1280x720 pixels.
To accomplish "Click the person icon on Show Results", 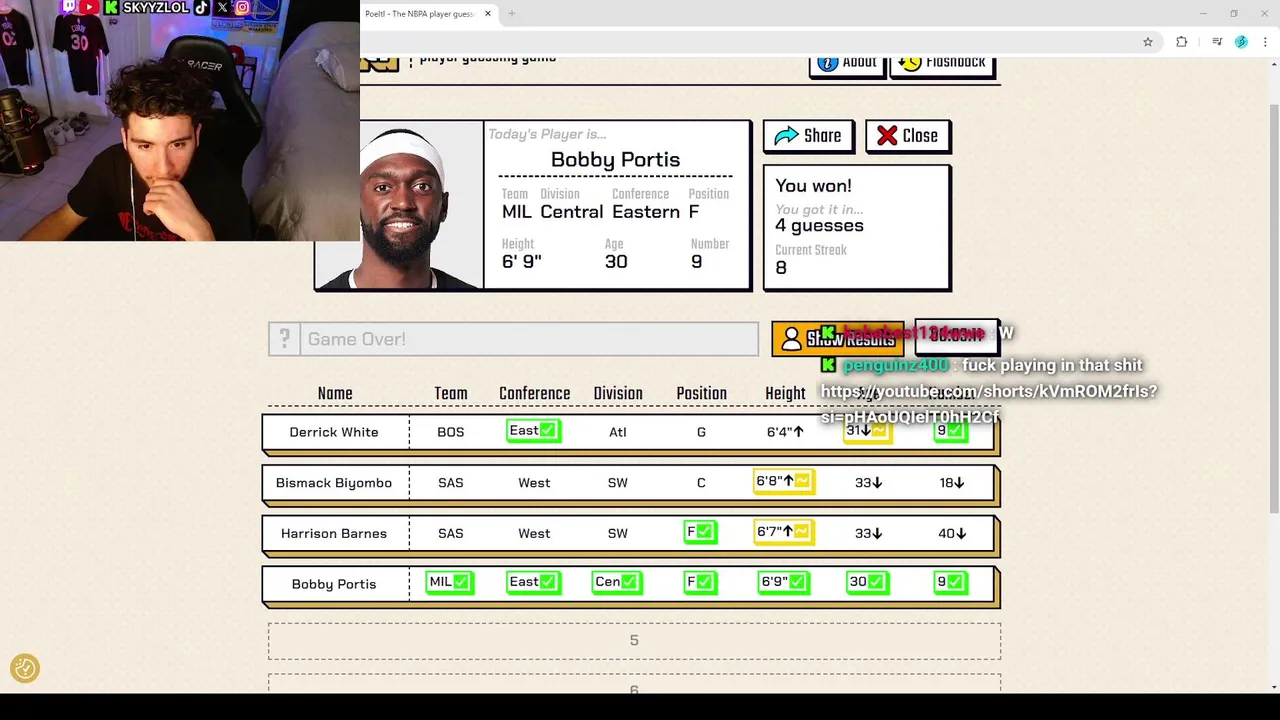I will (791, 339).
